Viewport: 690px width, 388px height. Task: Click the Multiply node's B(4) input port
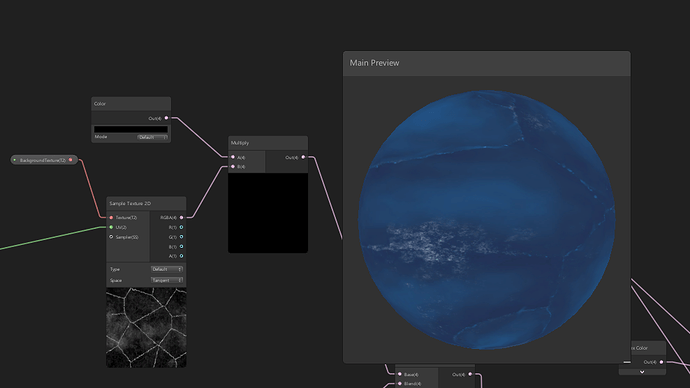click(x=233, y=166)
